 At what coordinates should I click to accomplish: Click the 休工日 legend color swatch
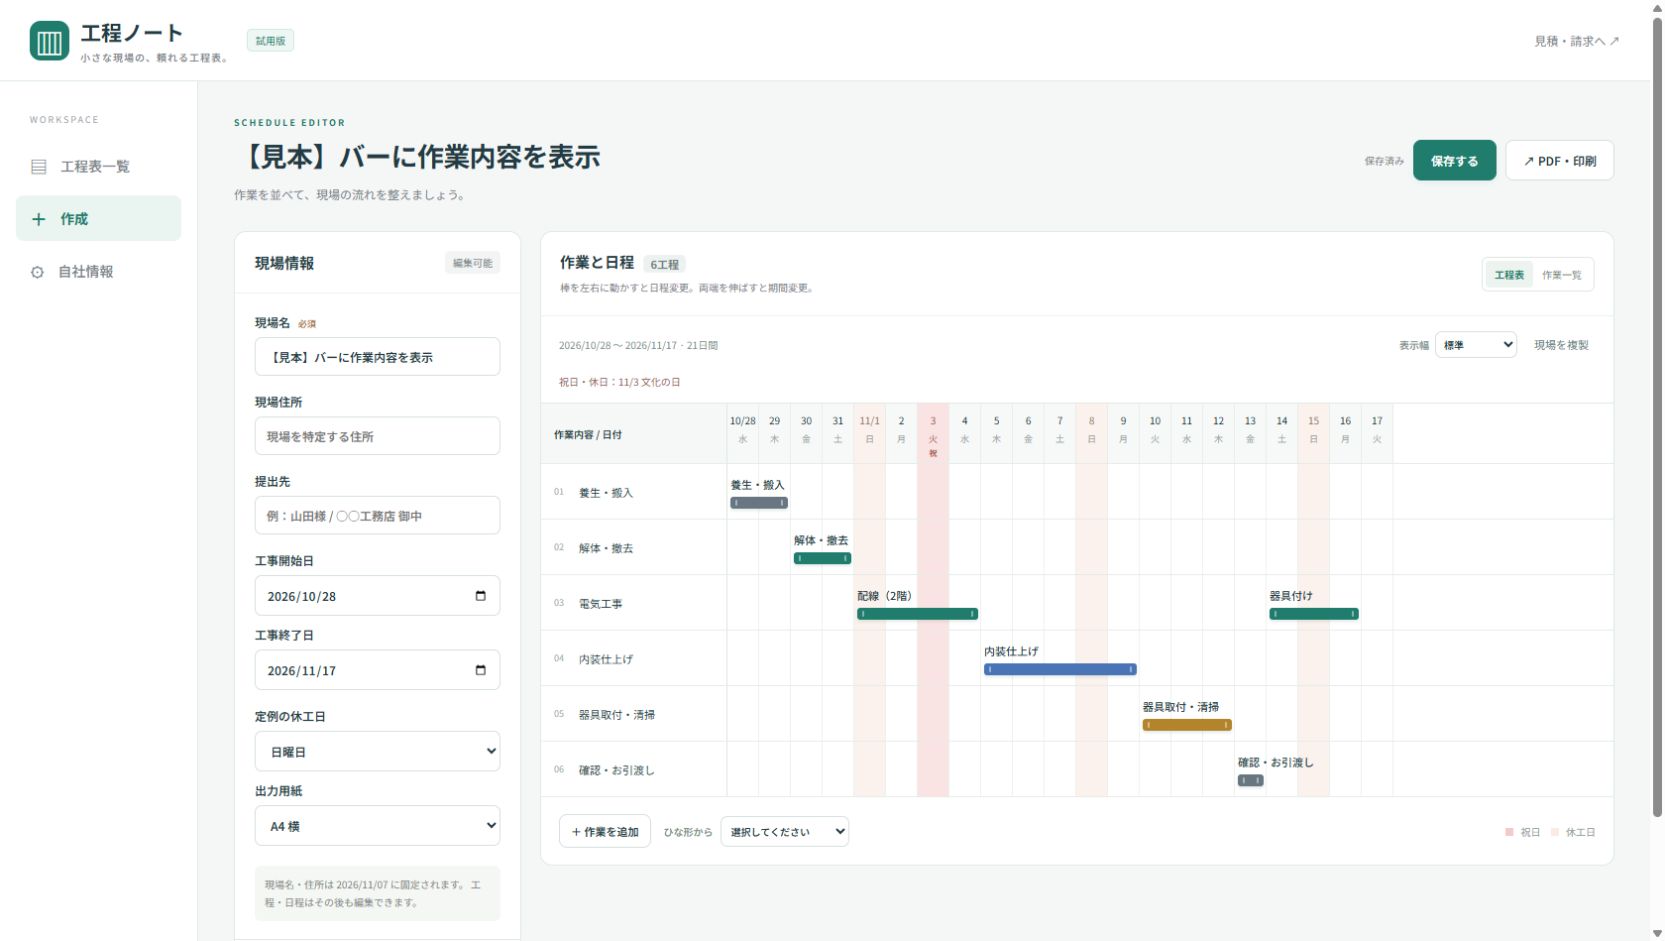[x=1555, y=832]
